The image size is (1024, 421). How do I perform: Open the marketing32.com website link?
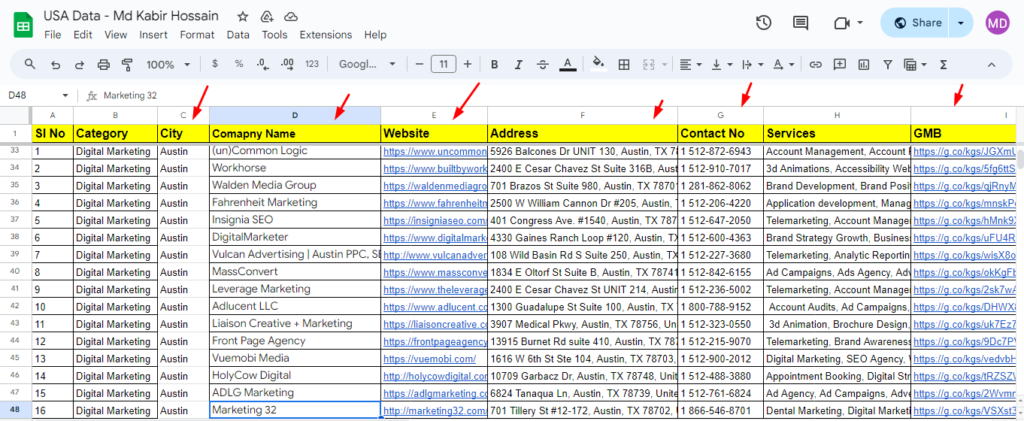pyautogui.click(x=435, y=411)
